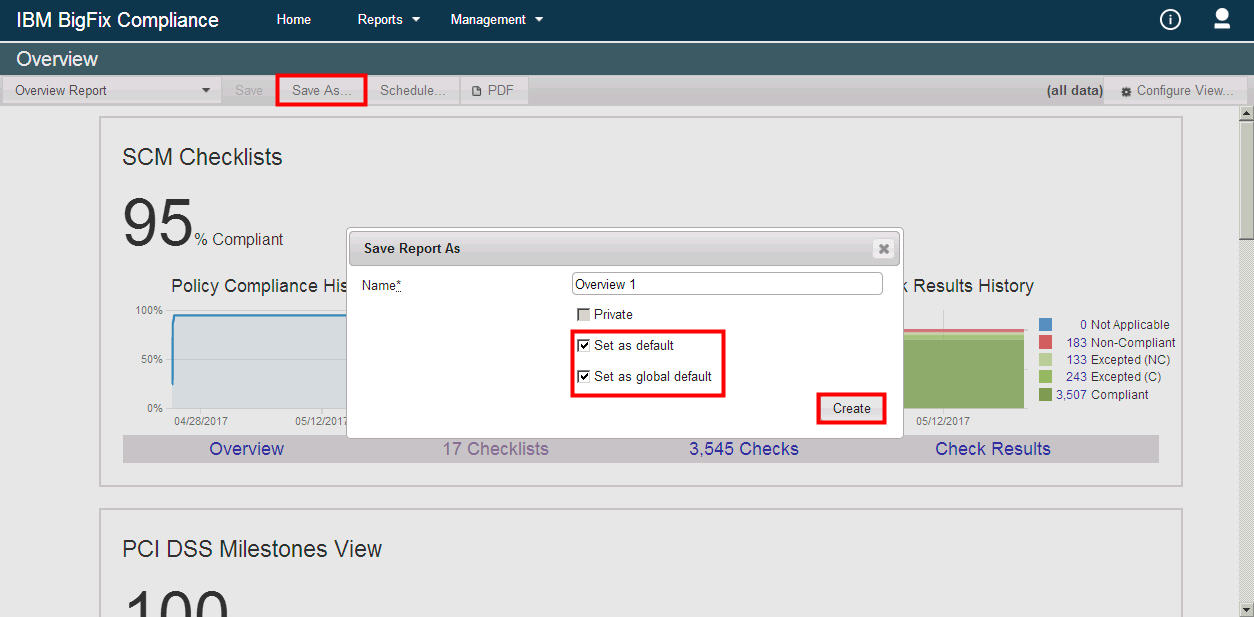Click the Excepted (NC) legend swatch
The height and width of the screenshot is (617, 1254).
[x=1046, y=359]
